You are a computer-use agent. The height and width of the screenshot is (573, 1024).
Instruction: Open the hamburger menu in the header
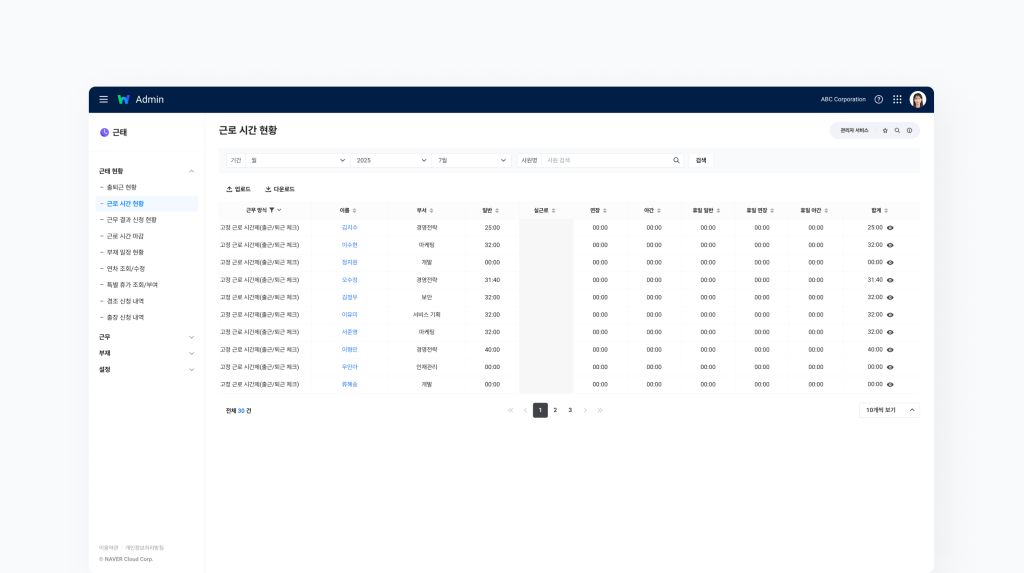pyautogui.click(x=103, y=99)
